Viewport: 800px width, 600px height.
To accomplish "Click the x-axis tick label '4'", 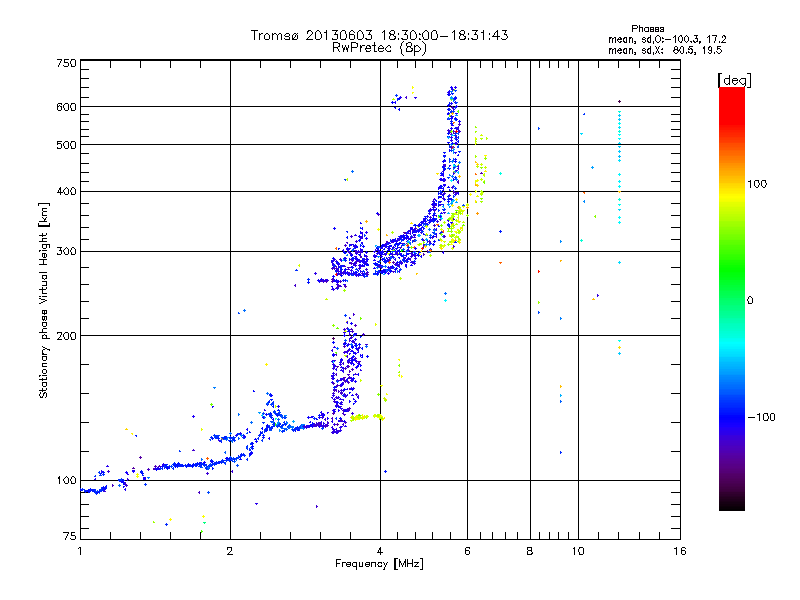I will pyautogui.click(x=380, y=551).
